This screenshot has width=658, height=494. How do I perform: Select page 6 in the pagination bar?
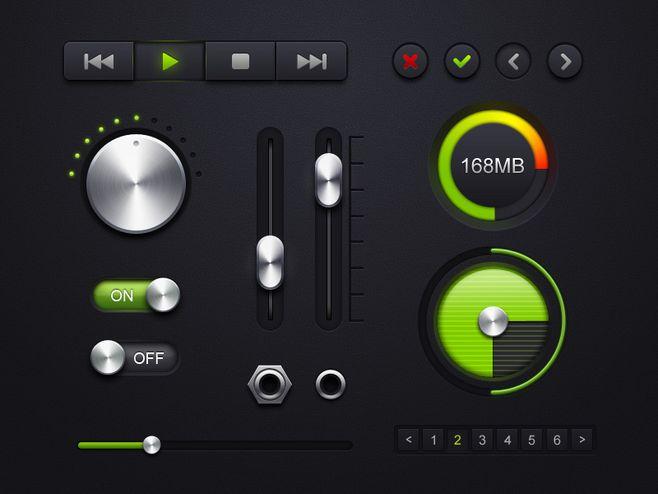(x=557, y=440)
